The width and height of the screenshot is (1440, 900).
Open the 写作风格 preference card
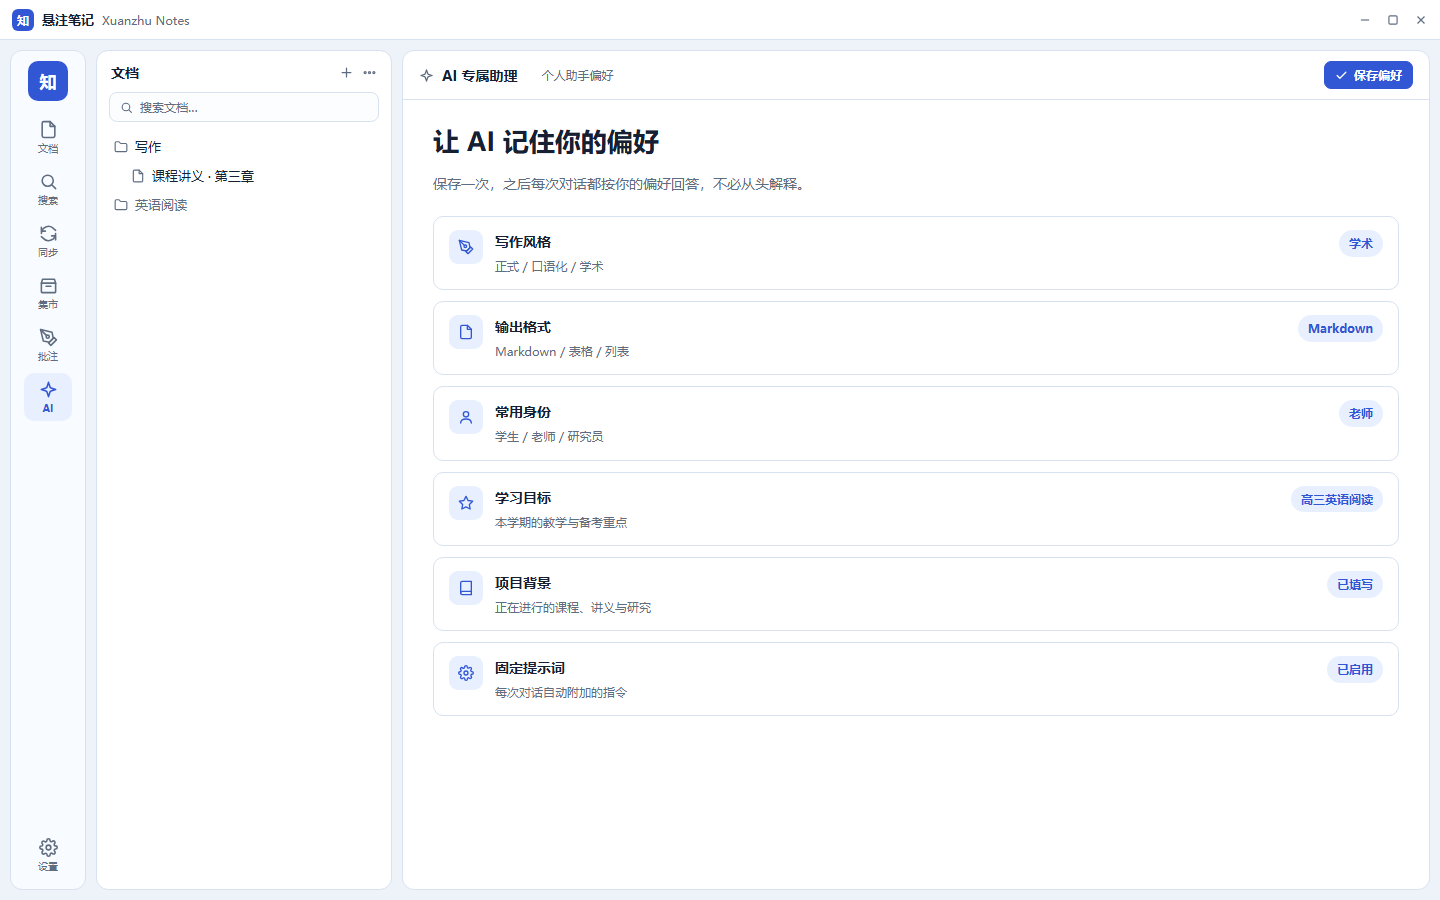pyautogui.click(x=916, y=253)
